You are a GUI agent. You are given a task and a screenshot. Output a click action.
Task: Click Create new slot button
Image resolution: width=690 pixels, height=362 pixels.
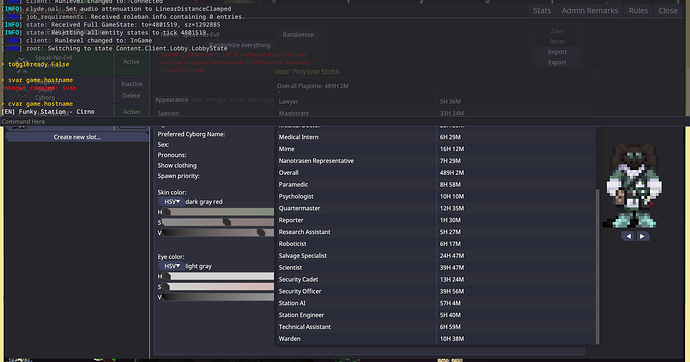point(77,137)
